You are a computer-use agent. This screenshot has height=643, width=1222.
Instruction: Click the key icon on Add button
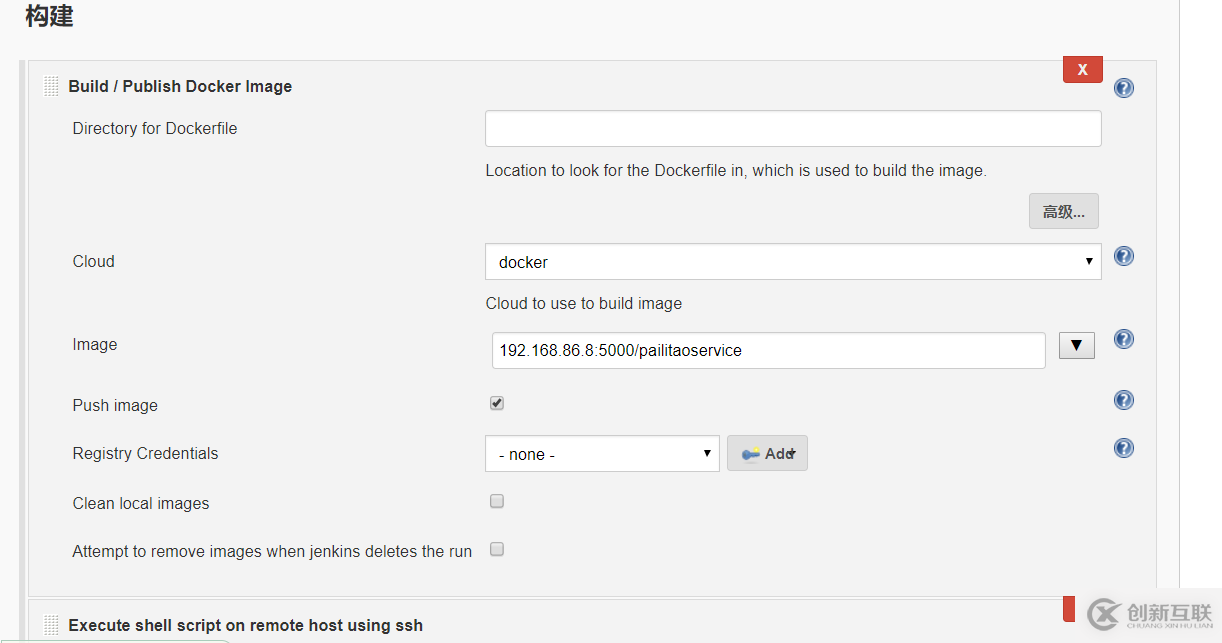click(x=751, y=454)
